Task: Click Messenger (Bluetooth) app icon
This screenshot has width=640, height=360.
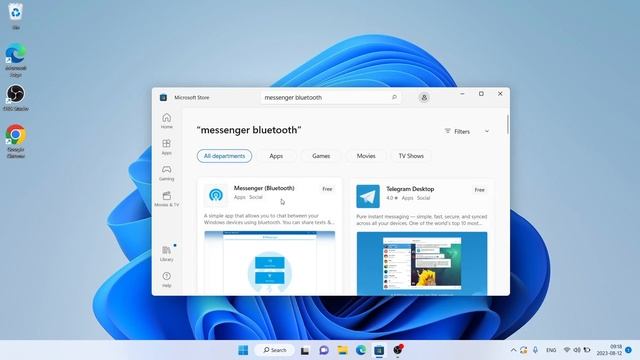Action: pos(216,195)
